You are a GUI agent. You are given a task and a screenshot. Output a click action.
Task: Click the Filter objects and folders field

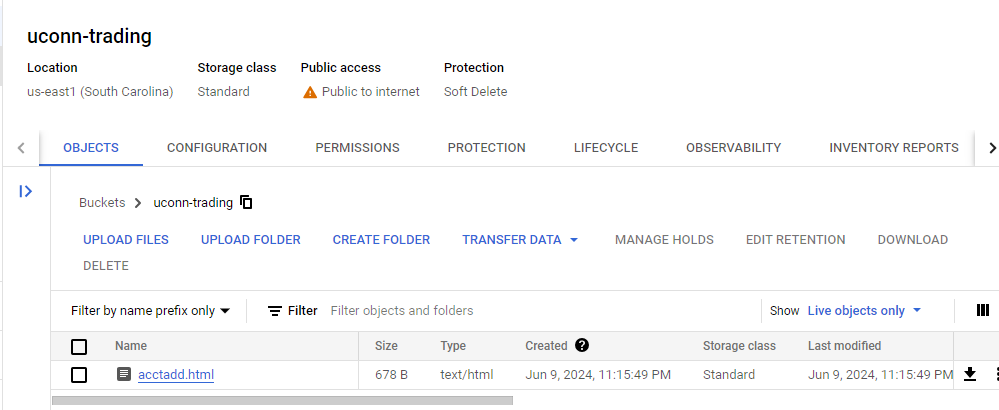(542, 311)
